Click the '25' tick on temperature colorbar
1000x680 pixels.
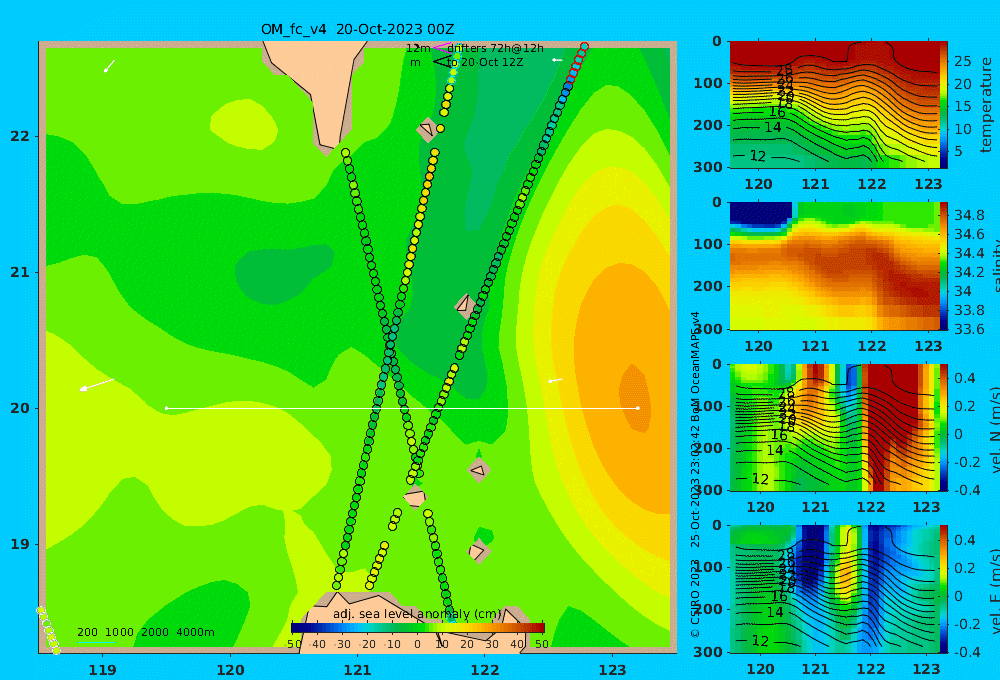pyautogui.click(x=962, y=61)
